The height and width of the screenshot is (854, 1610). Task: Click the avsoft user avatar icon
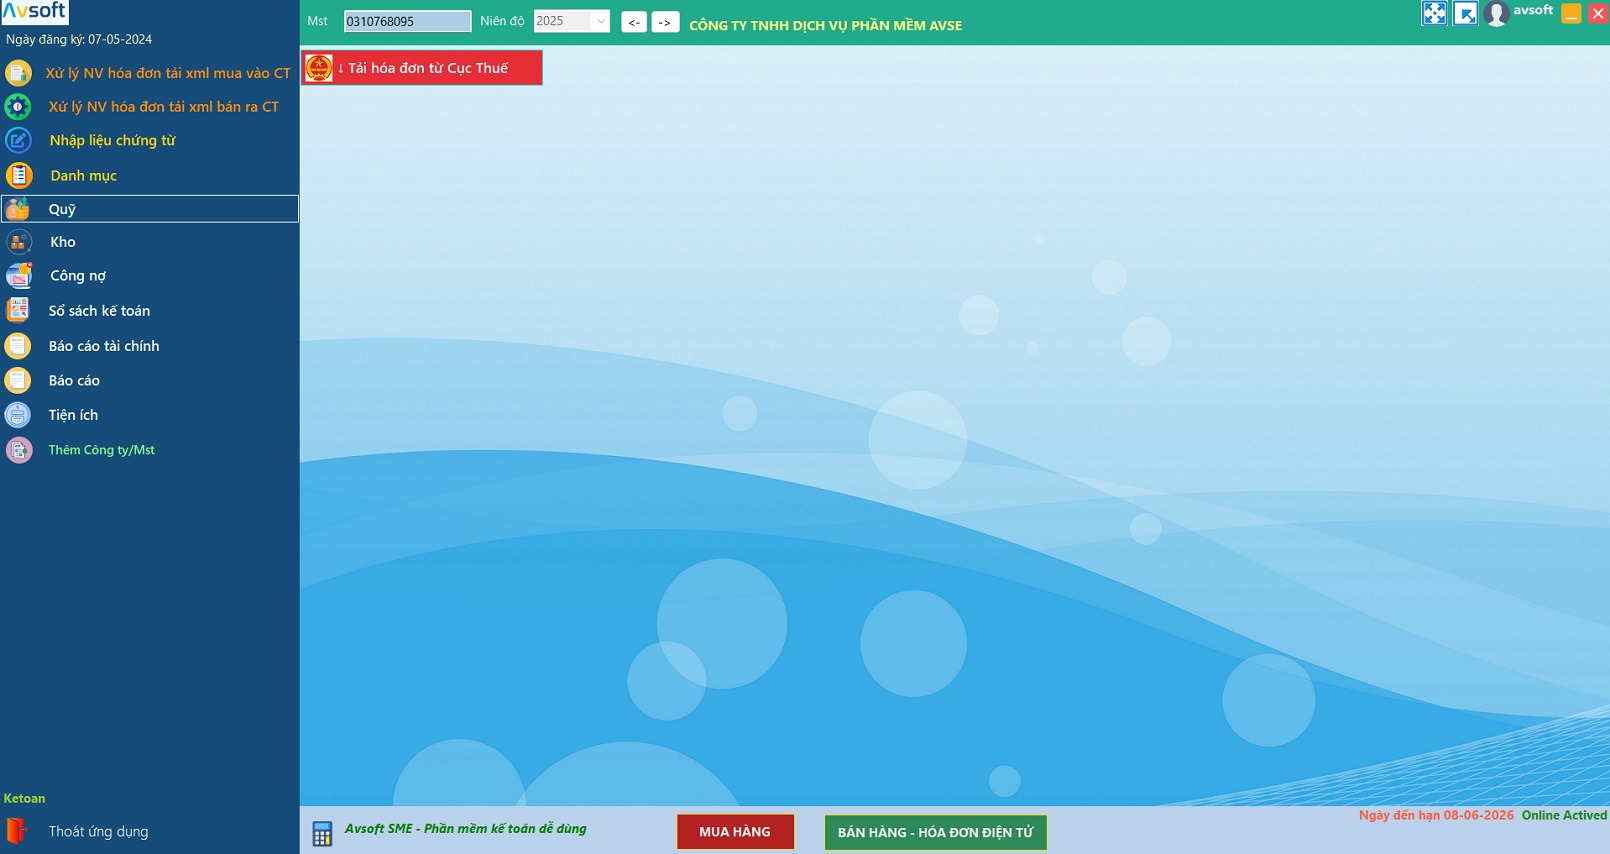coord(1496,14)
